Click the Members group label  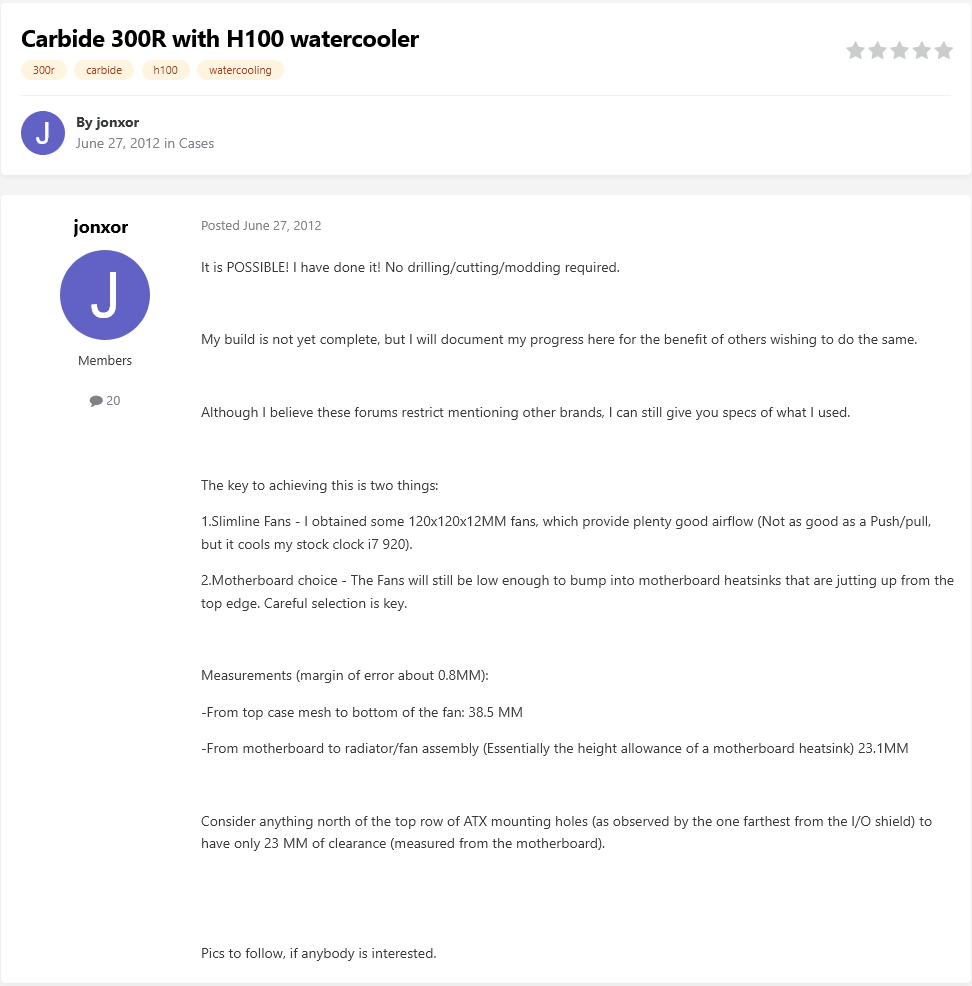(x=105, y=360)
